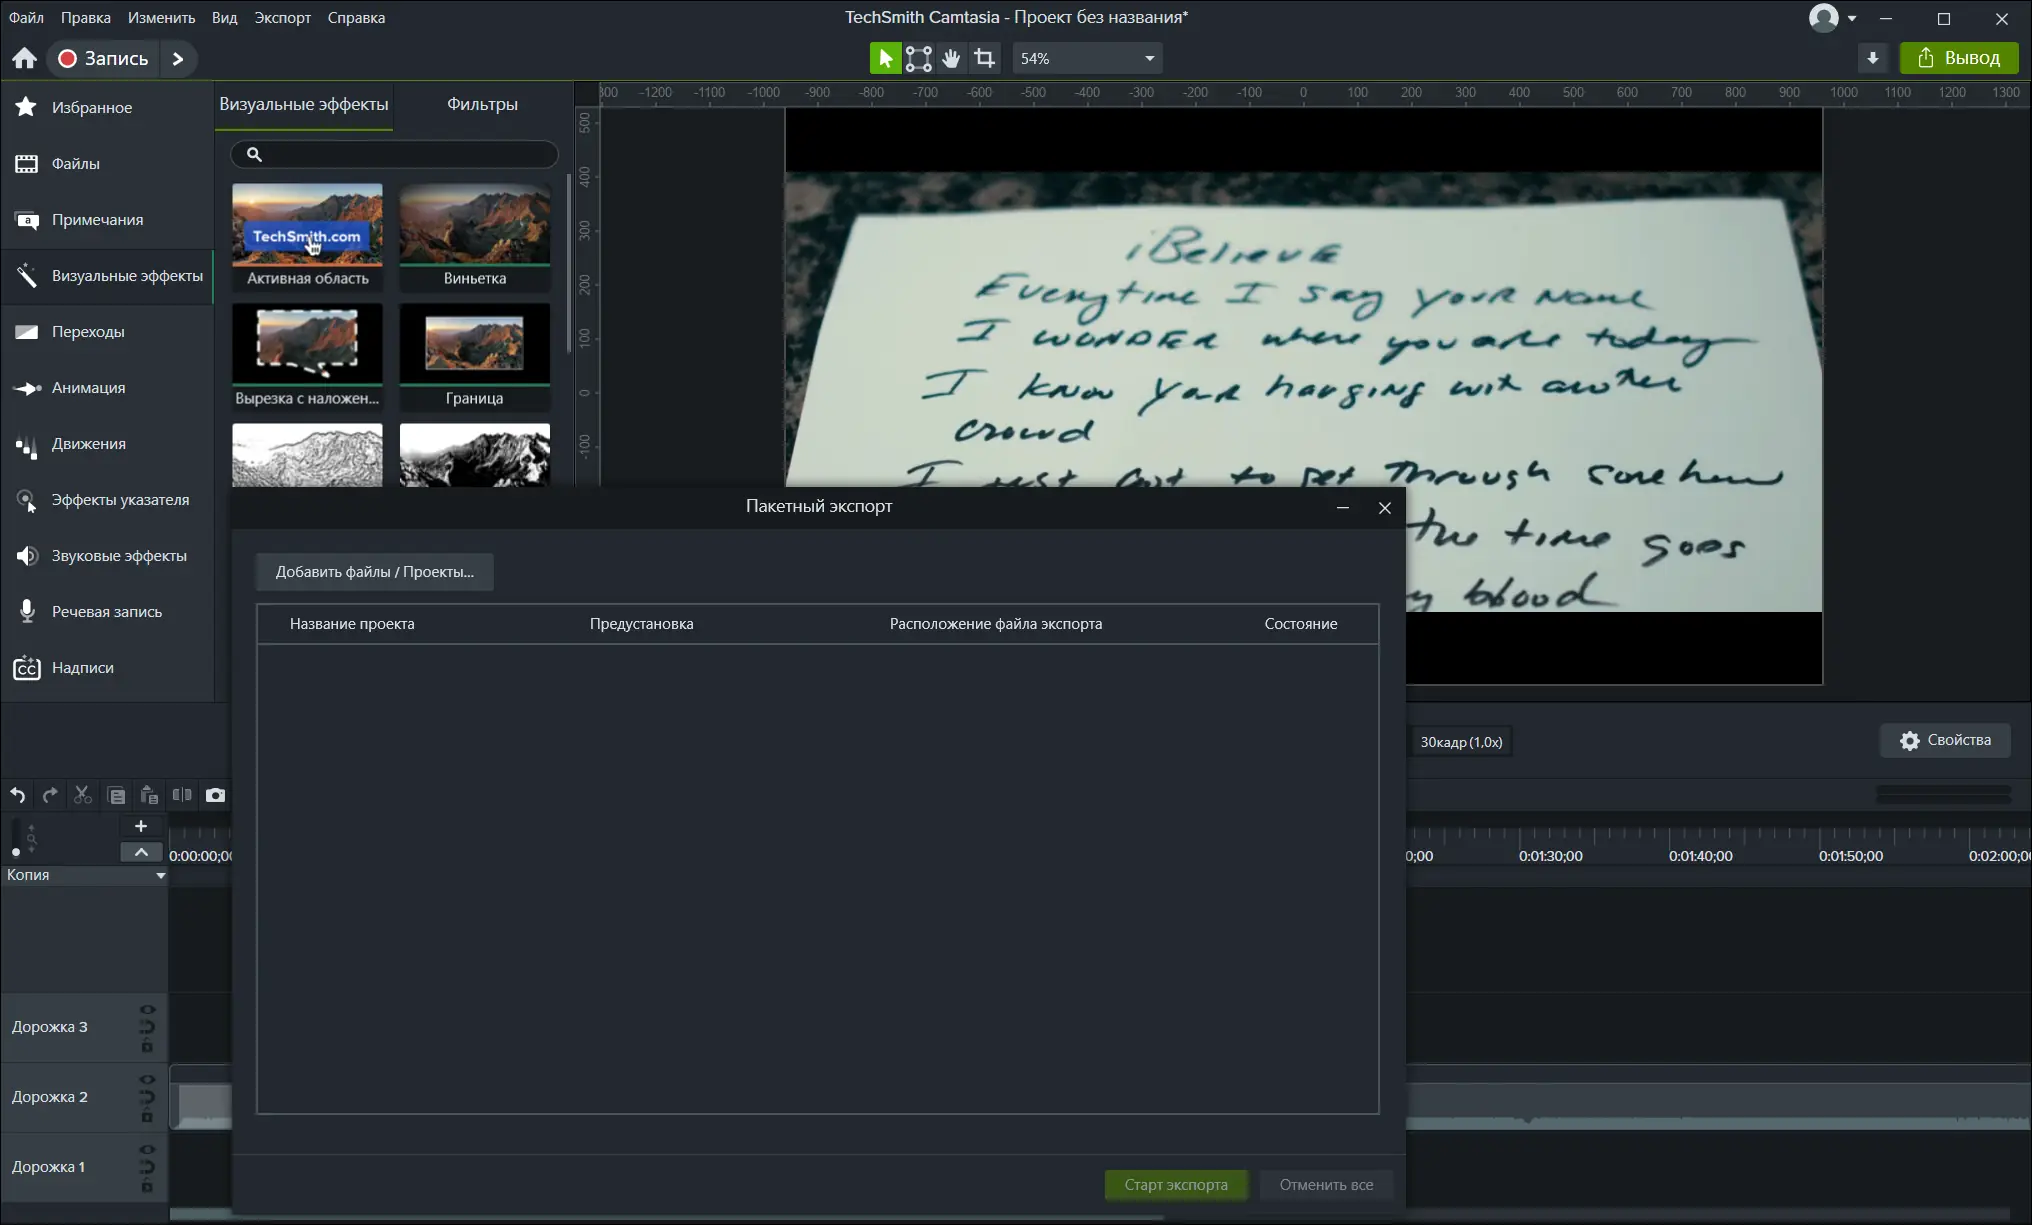The height and width of the screenshot is (1225, 2032).
Task: Expand the Копия track dropdown
Action: tap(160, 875)
